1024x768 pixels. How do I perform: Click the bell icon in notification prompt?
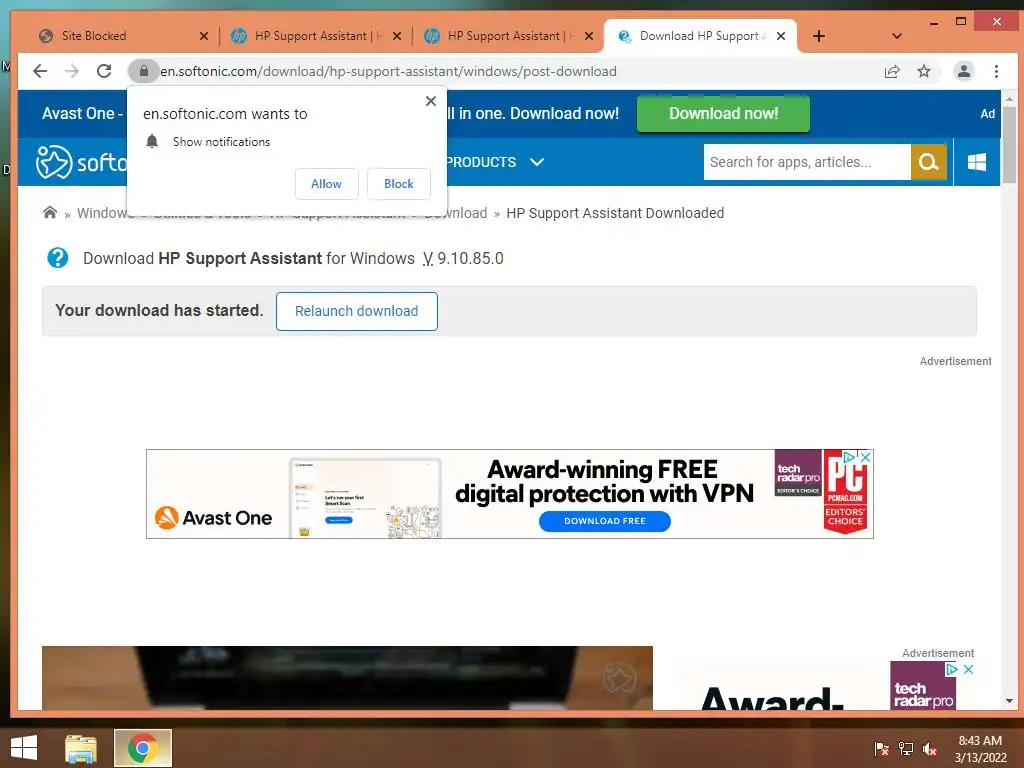click(152, 141)
